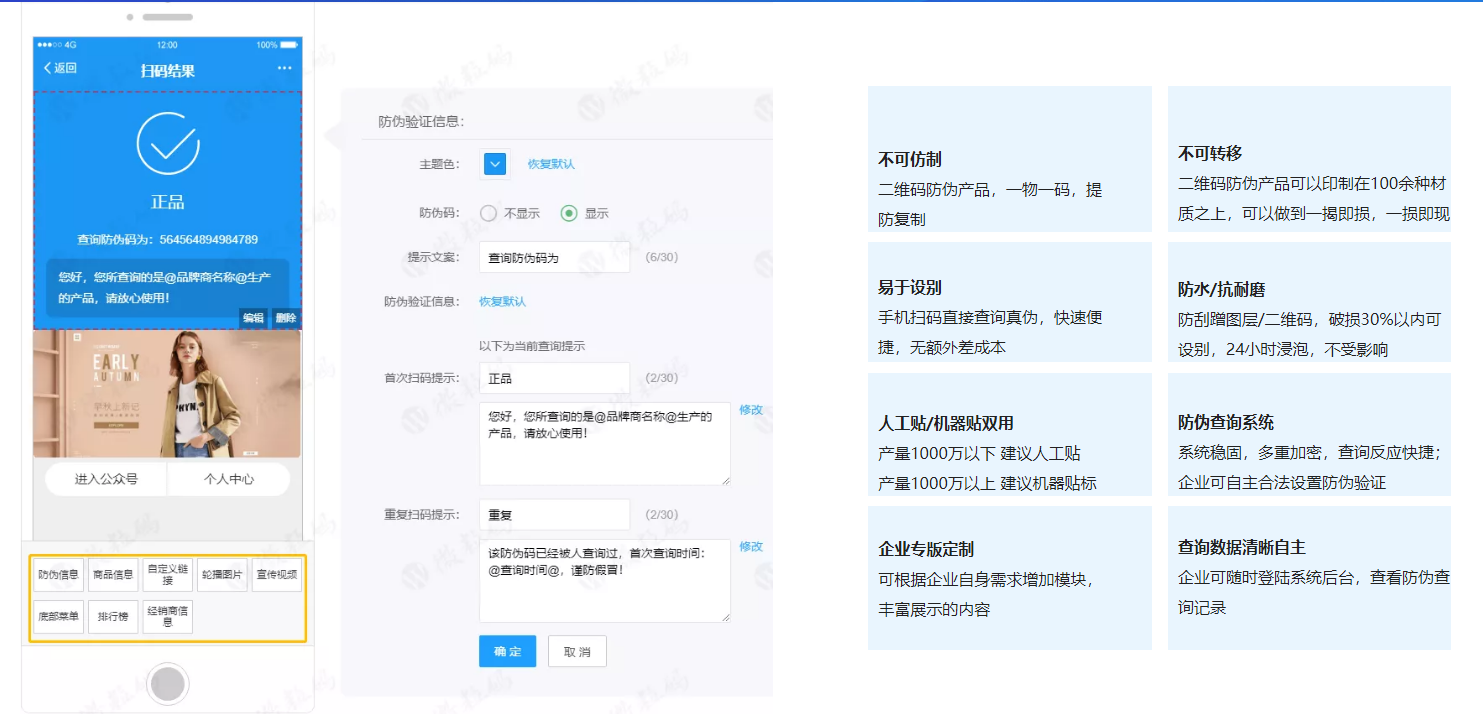This screenshot has height=714, width=1483.
Task: Click the 重复扫码提示 input containing 重复
Action: click(554, 515)
